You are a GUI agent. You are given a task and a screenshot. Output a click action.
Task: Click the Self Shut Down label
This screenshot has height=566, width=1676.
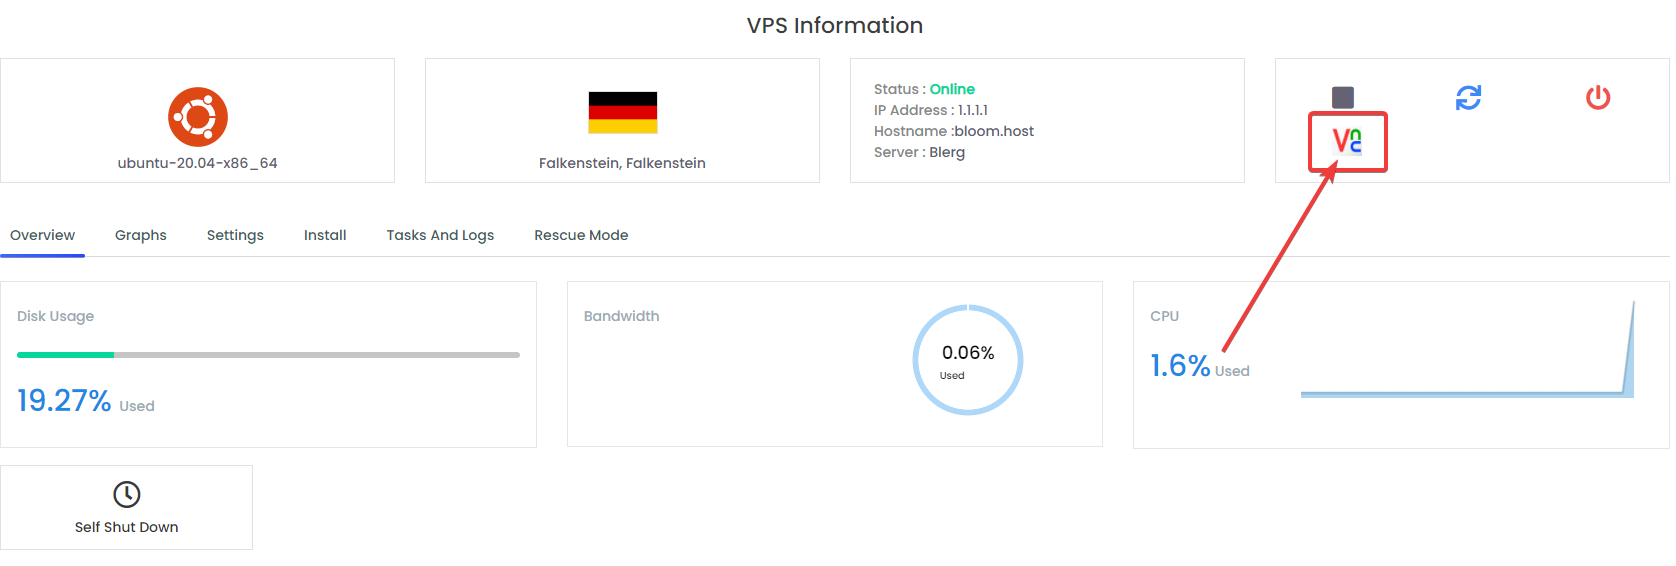click(127, 527)
